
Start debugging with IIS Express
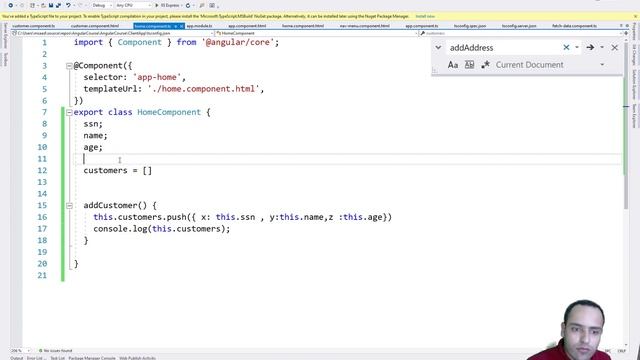(x=168, y=5)
